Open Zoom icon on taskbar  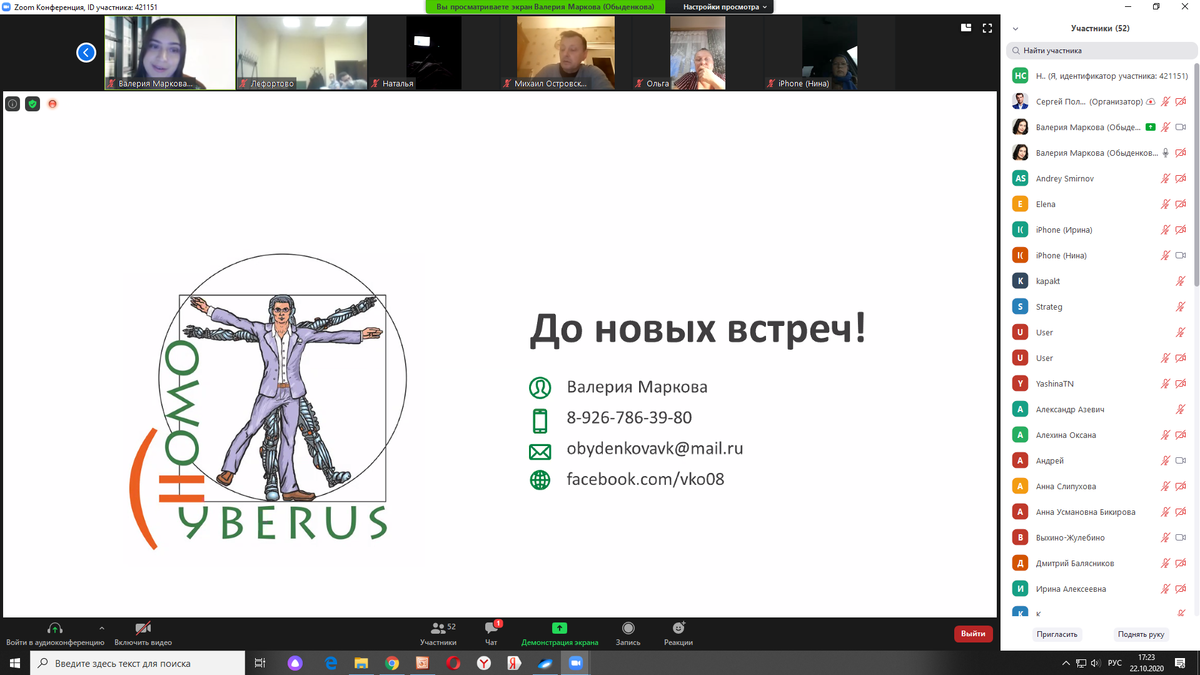[x=575, y=663]
